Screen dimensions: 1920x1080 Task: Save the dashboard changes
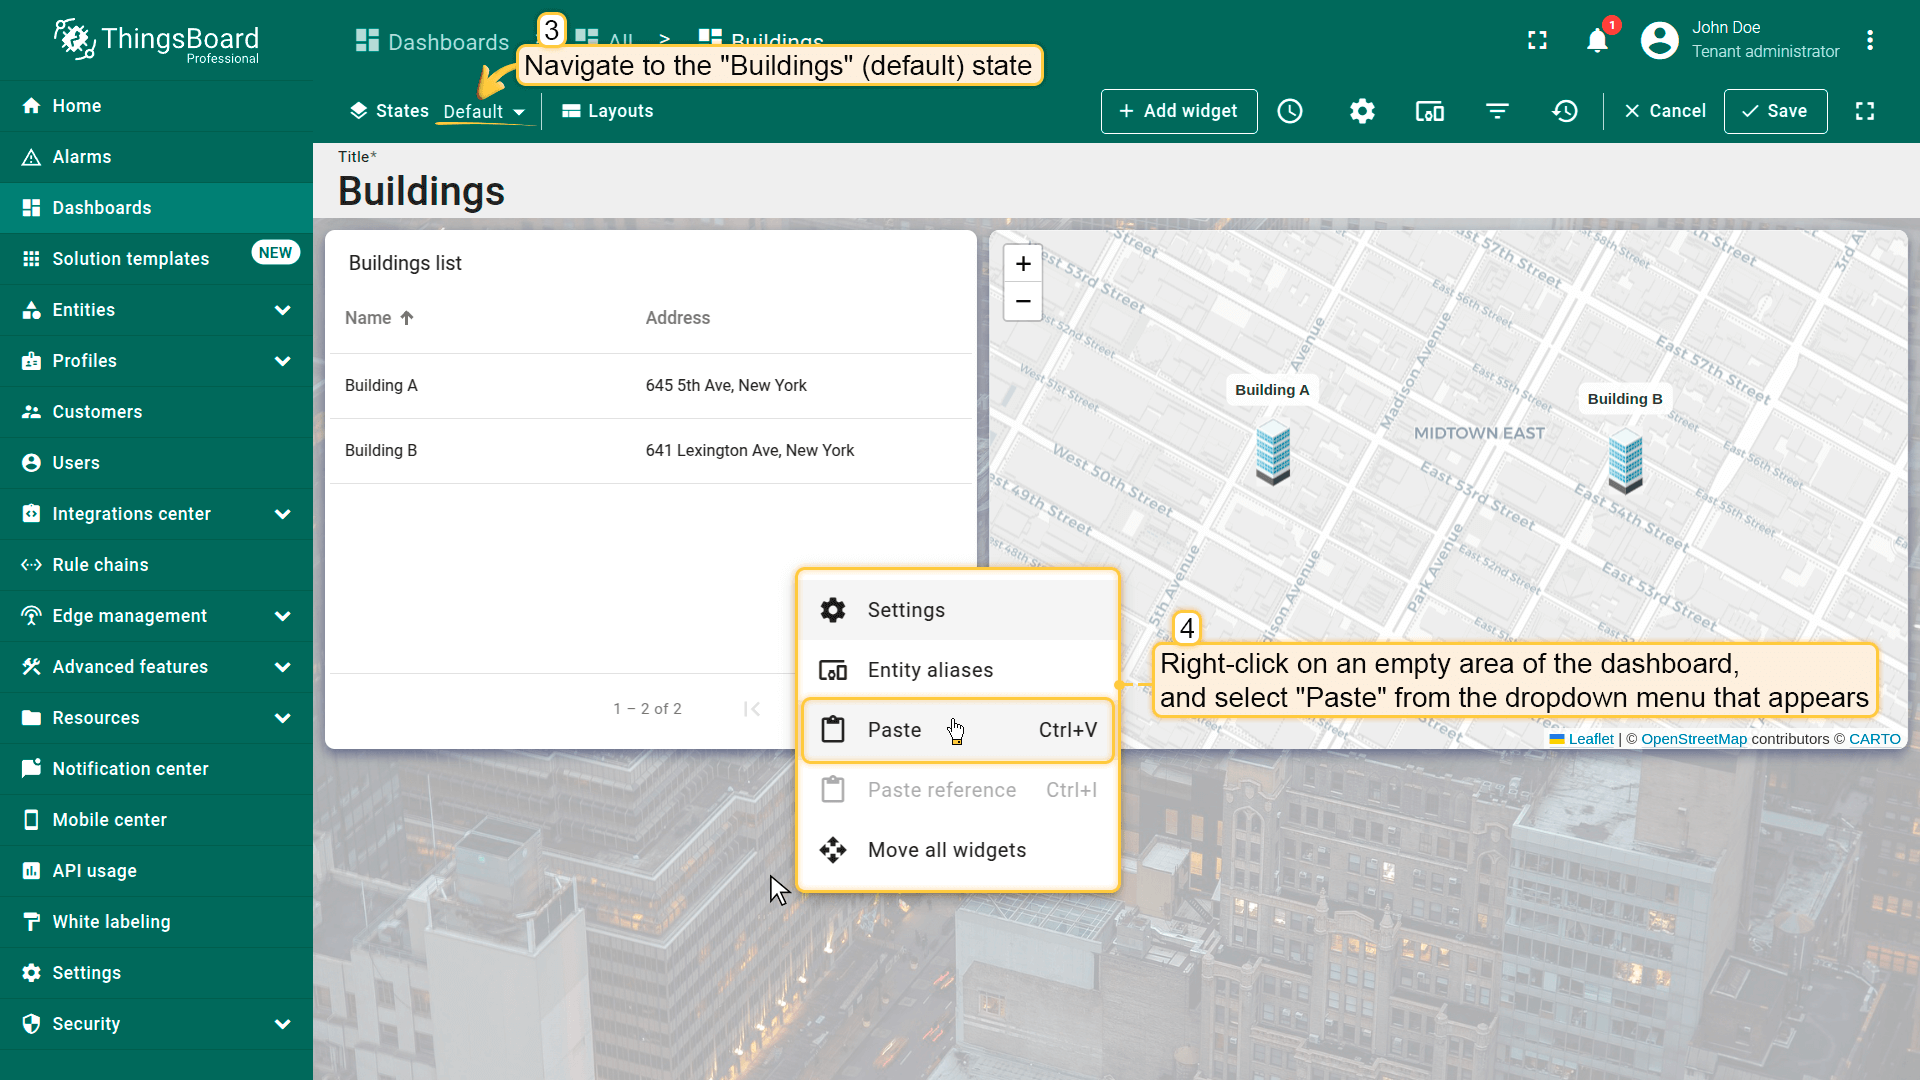(x=1775, y=111)
